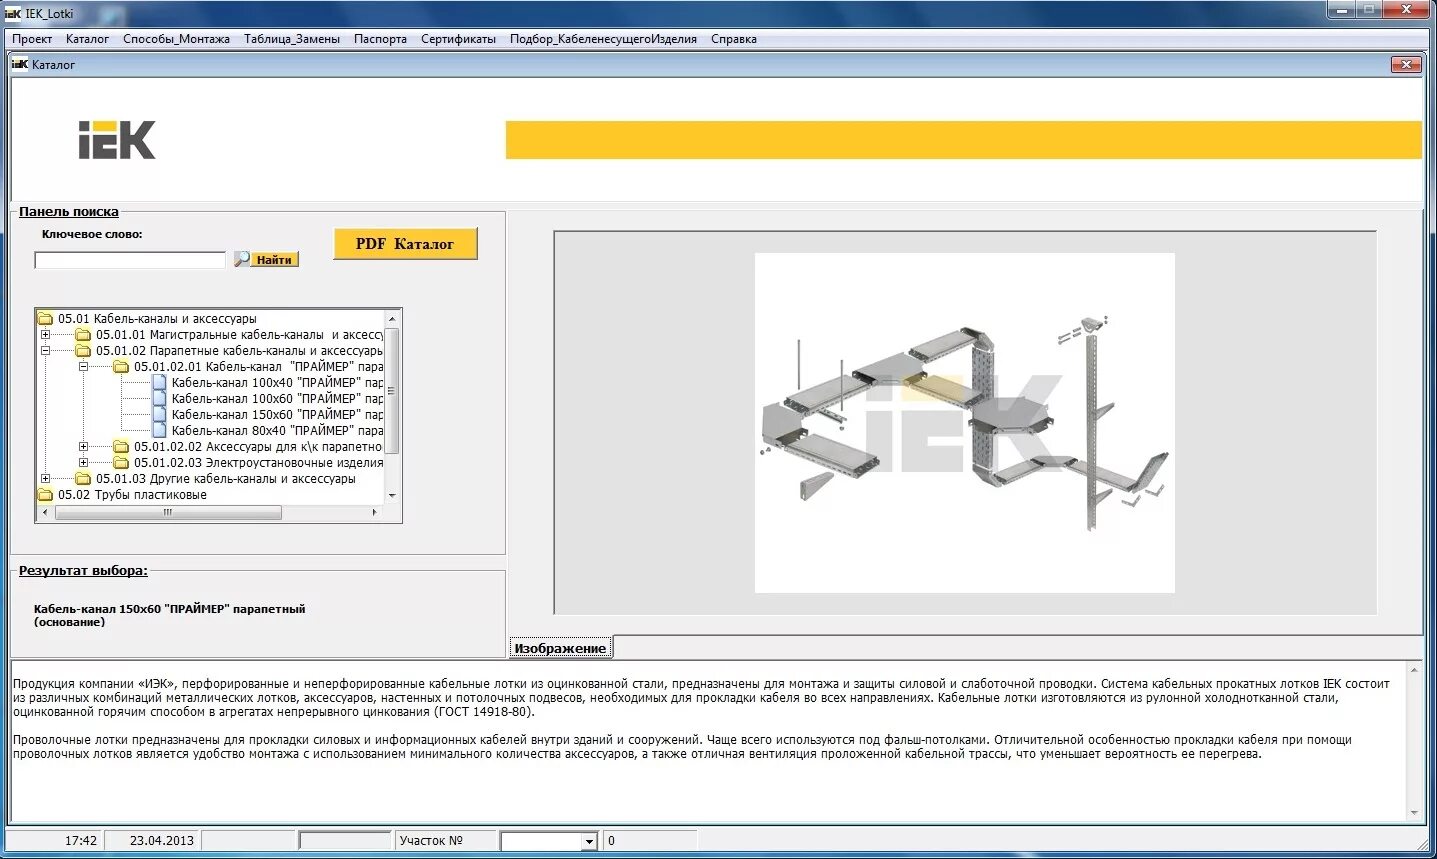Click the Ключевое слово input field

[x=130, y=260]
